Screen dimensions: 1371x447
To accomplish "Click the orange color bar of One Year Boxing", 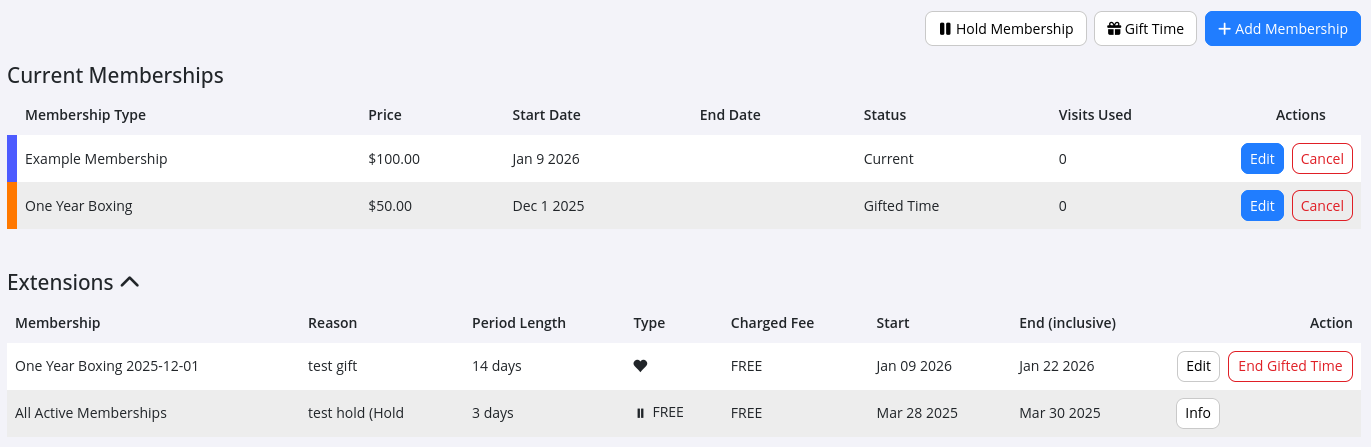I will [12, 206].
